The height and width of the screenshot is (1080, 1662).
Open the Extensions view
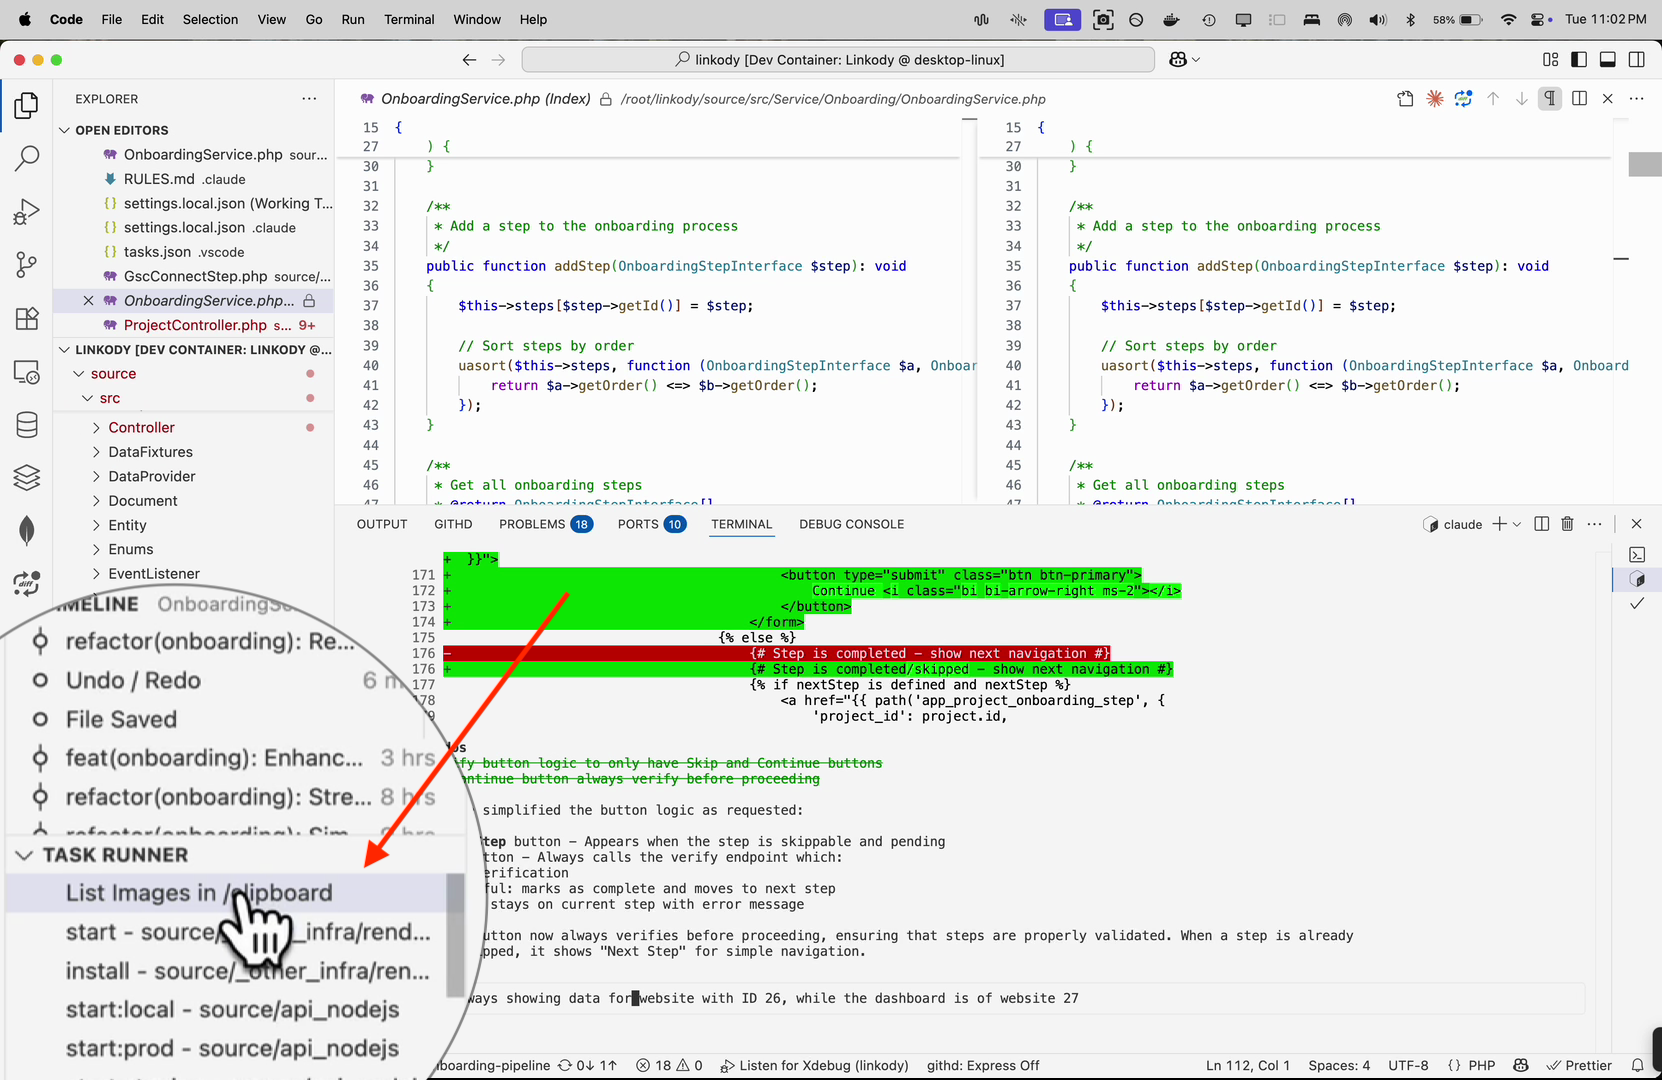click(x=27, y=319)
